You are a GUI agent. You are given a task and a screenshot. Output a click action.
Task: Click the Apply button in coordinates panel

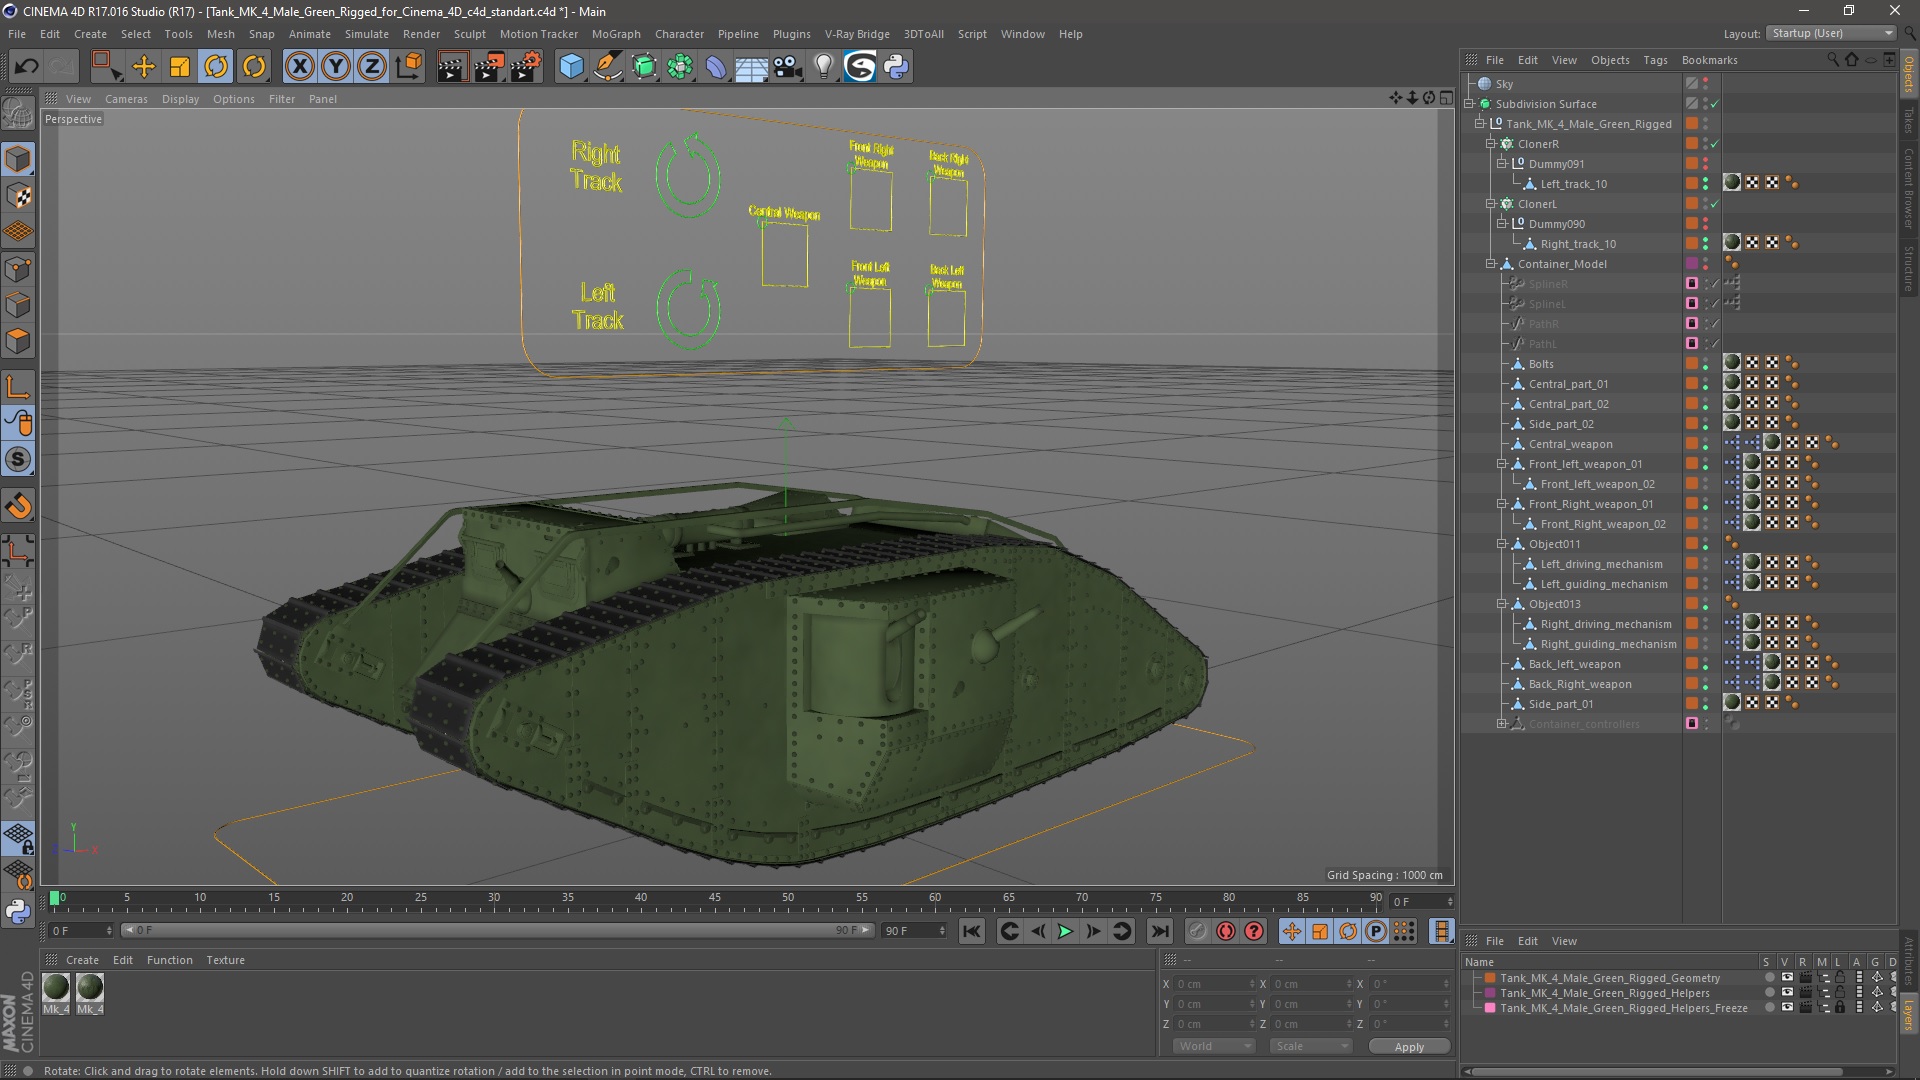tap(1408, 1046)
